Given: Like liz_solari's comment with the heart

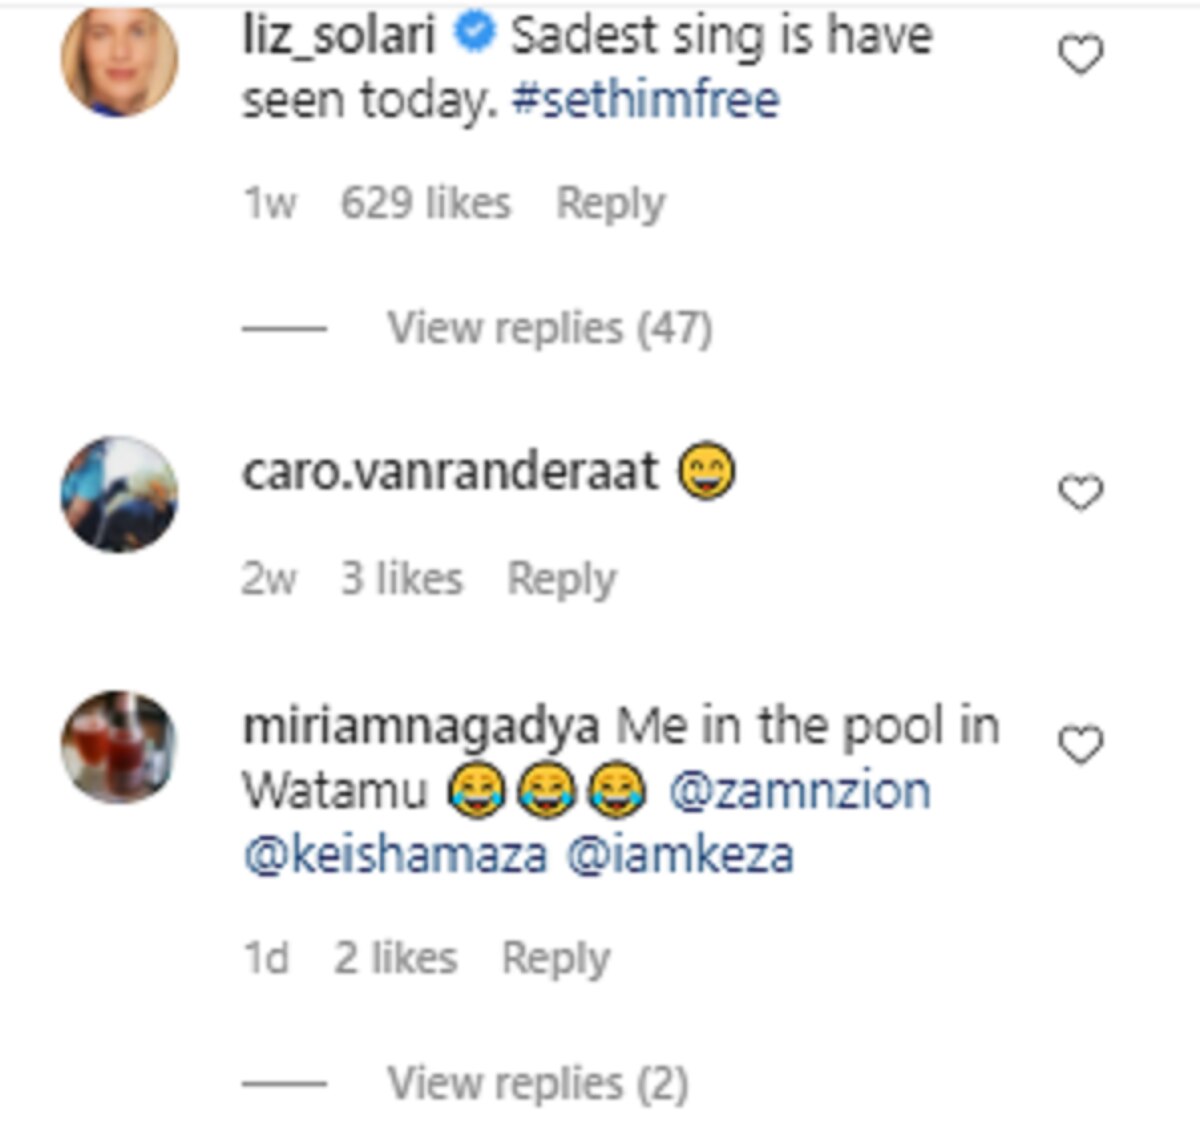Looking at the screenshot, I should coord(1080,54).
